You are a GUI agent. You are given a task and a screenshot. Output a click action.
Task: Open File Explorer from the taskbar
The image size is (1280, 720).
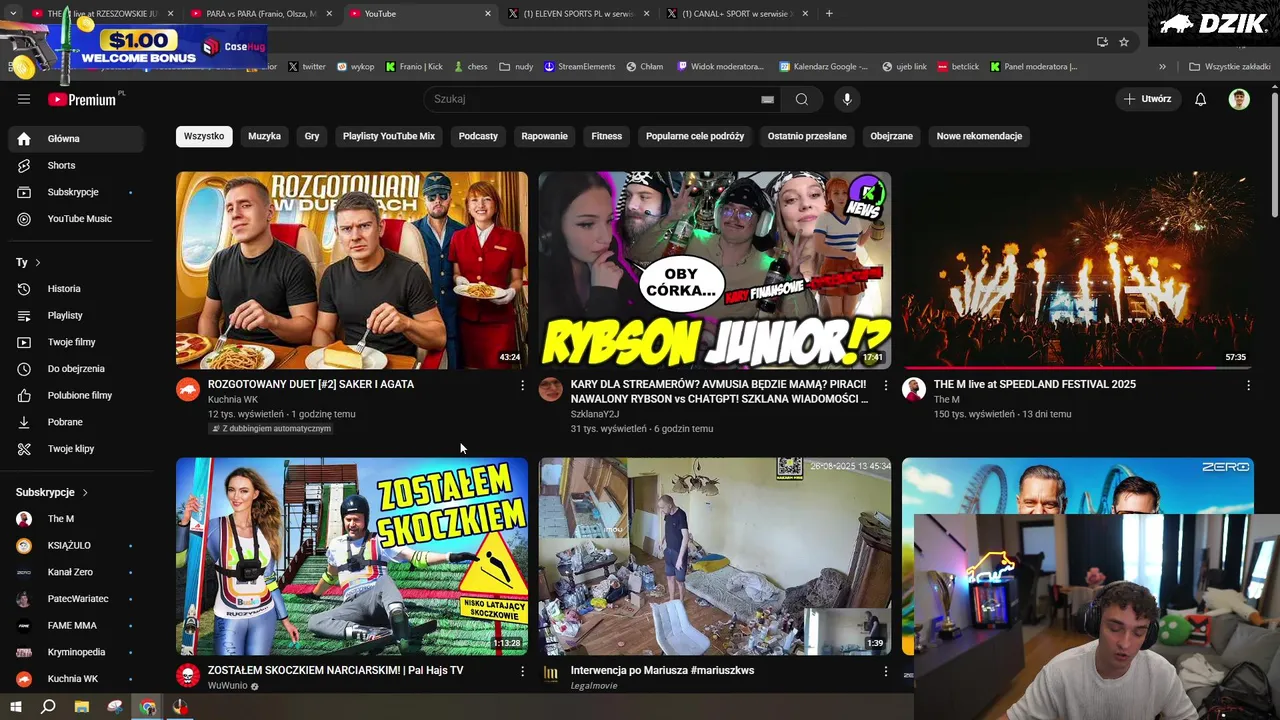point(81,707)
